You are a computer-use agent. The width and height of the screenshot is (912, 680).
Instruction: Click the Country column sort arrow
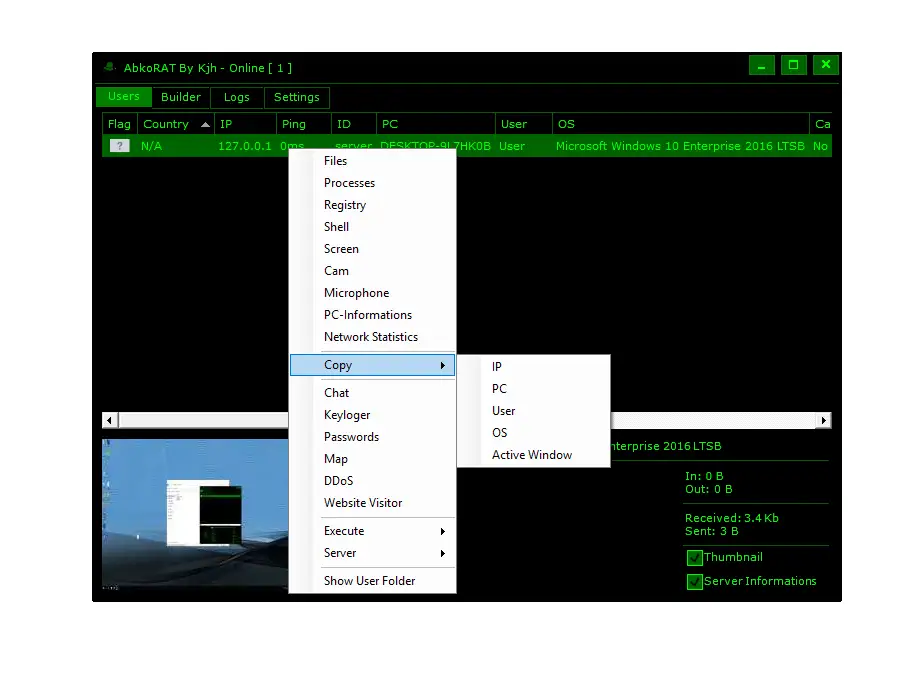point(205,125)
